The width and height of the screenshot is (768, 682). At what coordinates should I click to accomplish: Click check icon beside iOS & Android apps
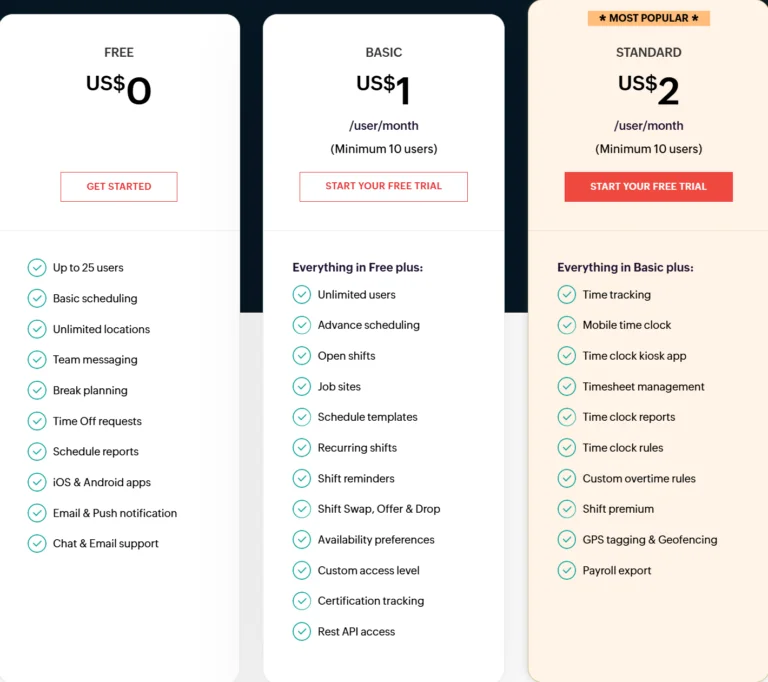37,482
